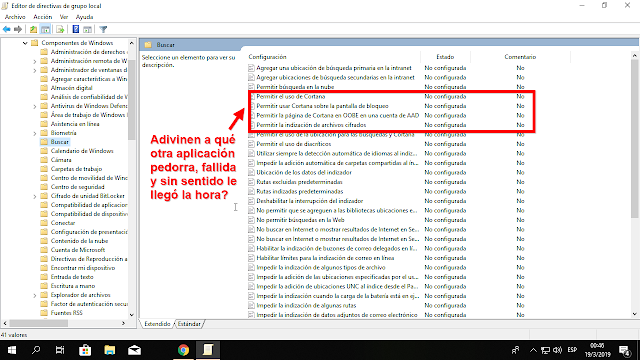Click scroll-up arrow of the policy list

(x=634, y=56)
